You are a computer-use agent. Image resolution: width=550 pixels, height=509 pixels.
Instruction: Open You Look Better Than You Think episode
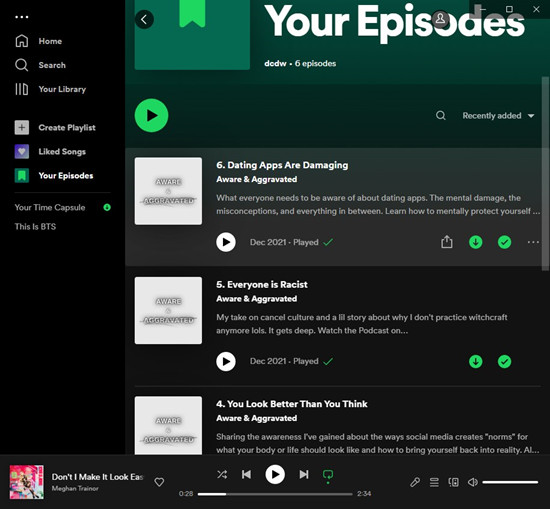pos(291,404)
